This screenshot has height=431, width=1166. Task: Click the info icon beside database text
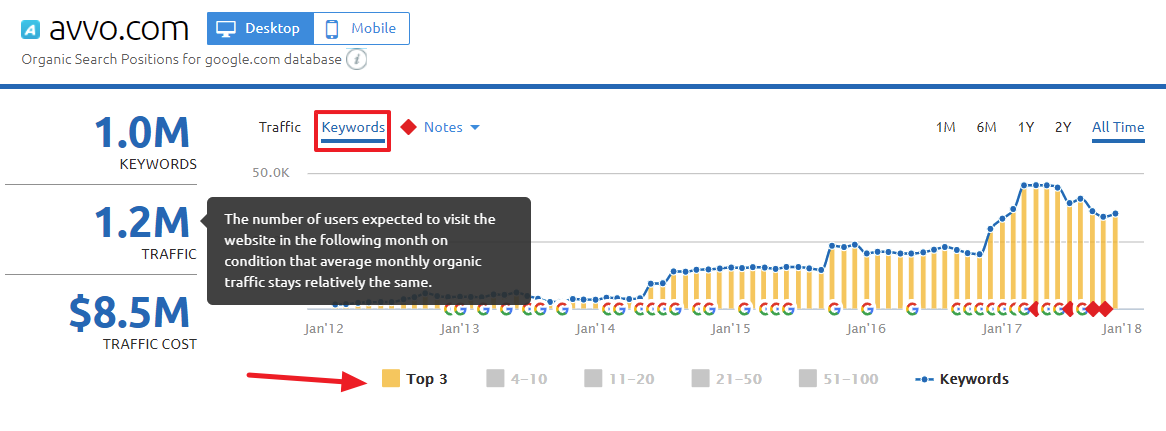[x=357, y=59]
